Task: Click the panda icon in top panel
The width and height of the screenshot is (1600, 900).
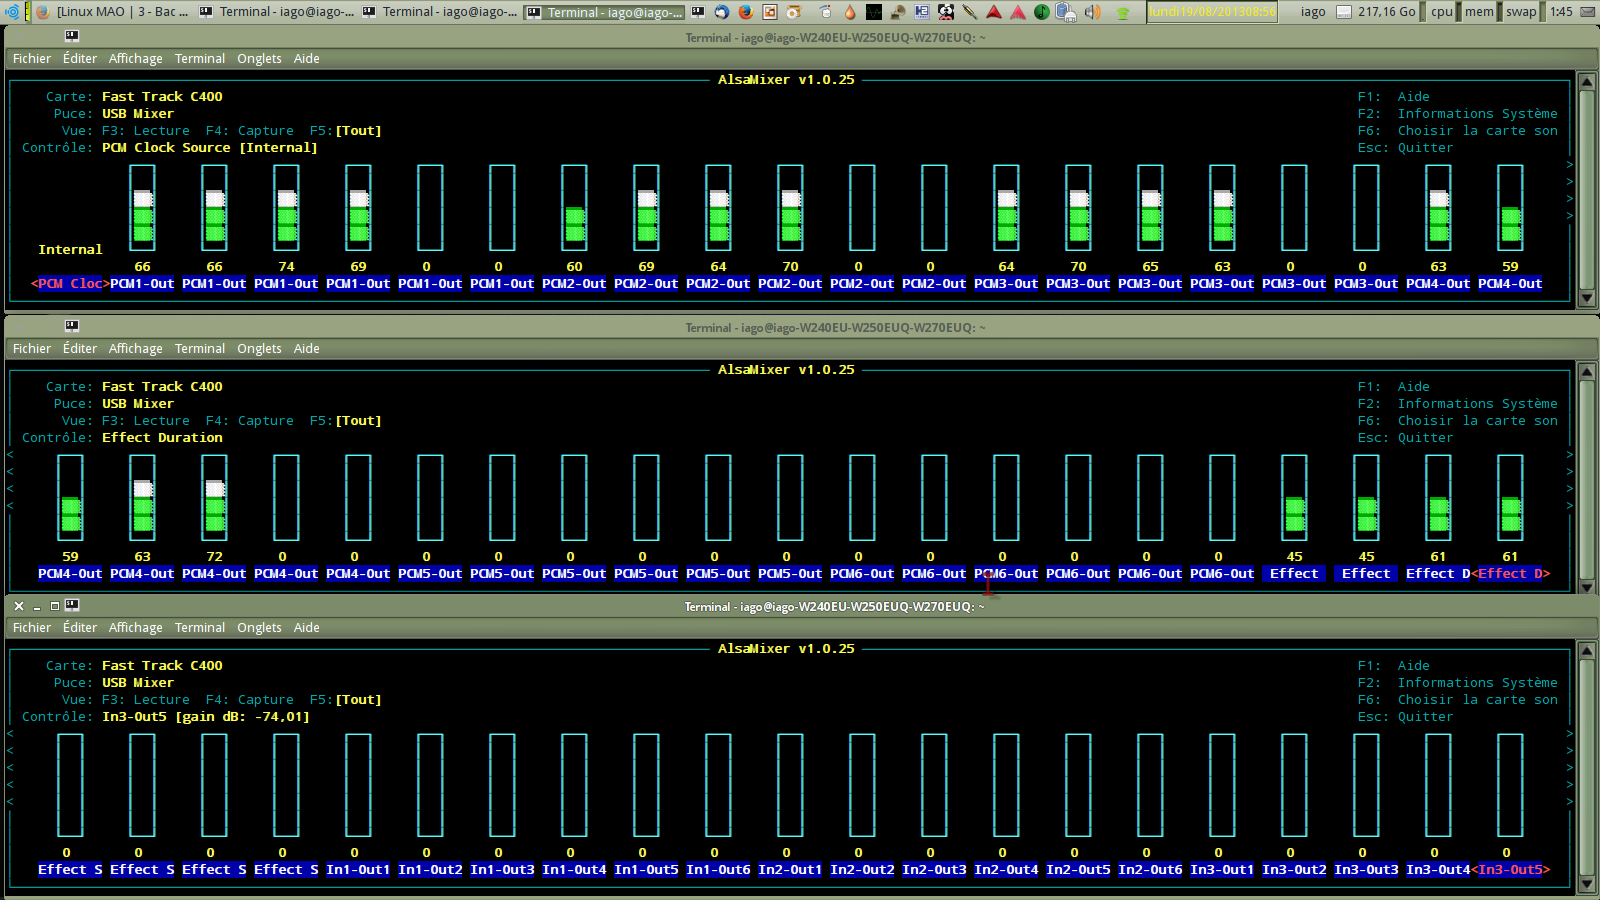Action: [945, 12]
